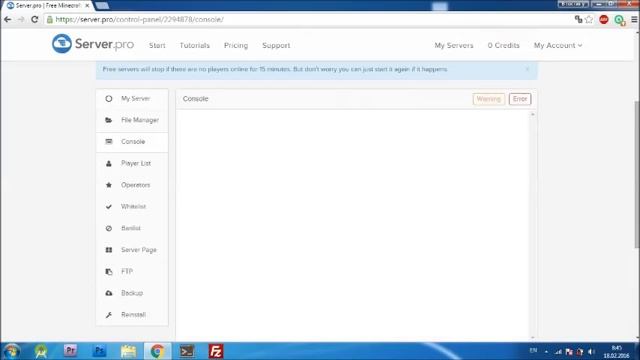Open the terminal app in taskbar

pos(187,351)
